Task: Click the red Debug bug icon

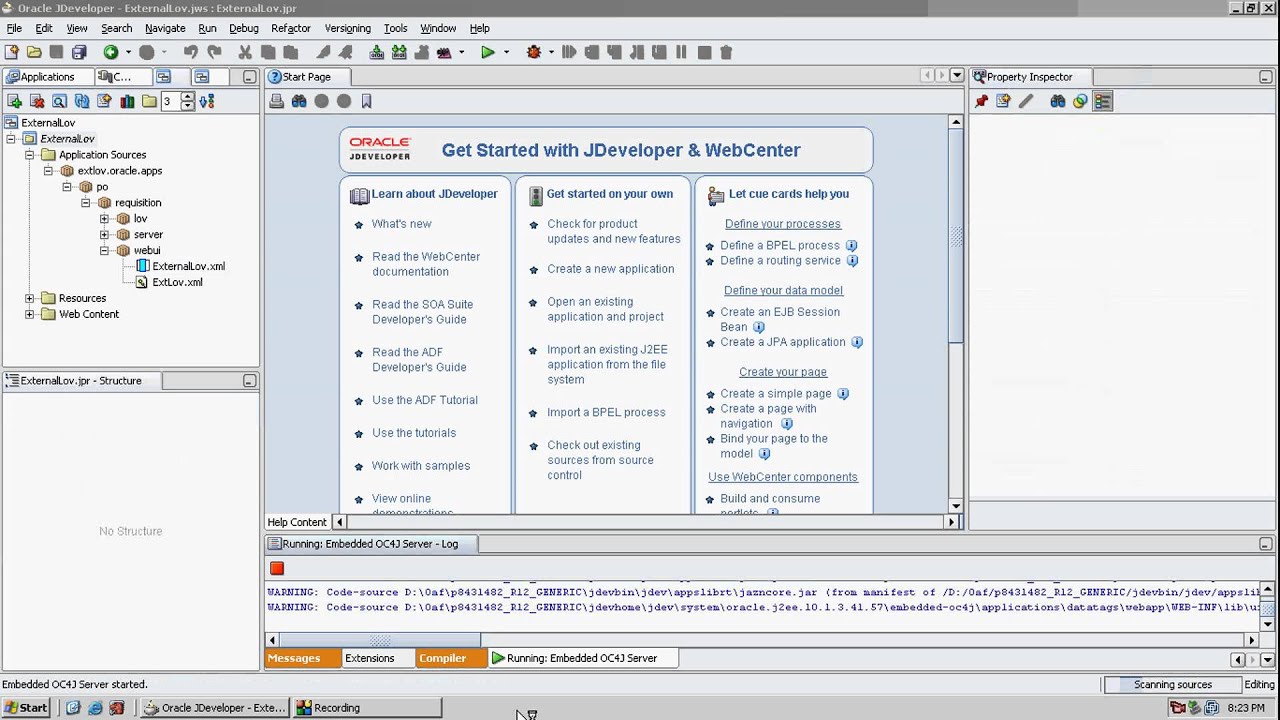Action: pos(534,52)
